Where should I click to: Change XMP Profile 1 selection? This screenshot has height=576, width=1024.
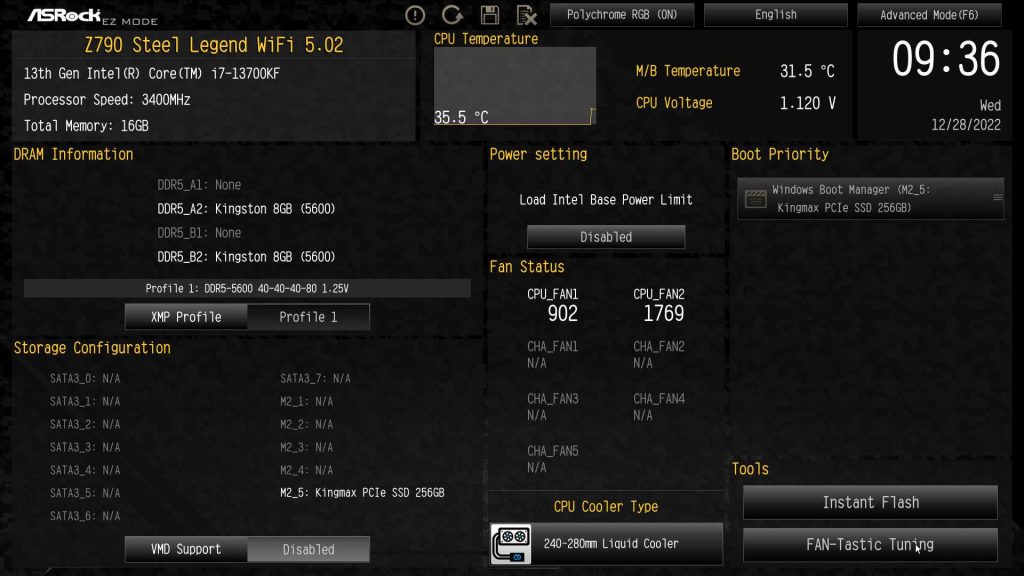coord(308,317)
